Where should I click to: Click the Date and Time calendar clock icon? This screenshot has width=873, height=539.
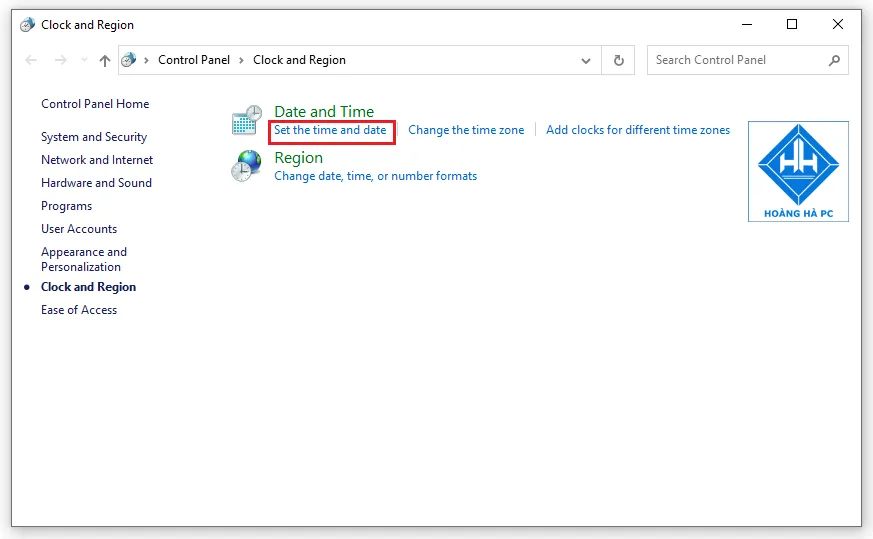tap(246, 120)
